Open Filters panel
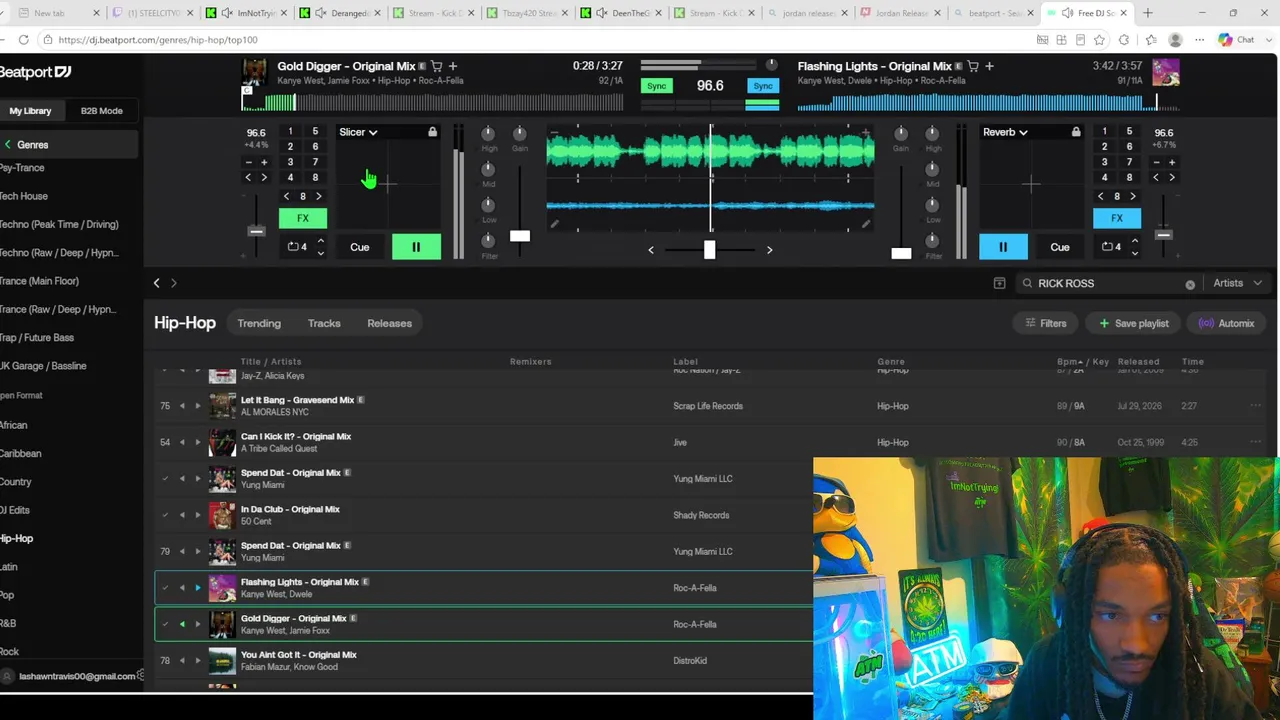1280x720 pixels. coord(1045,323)
